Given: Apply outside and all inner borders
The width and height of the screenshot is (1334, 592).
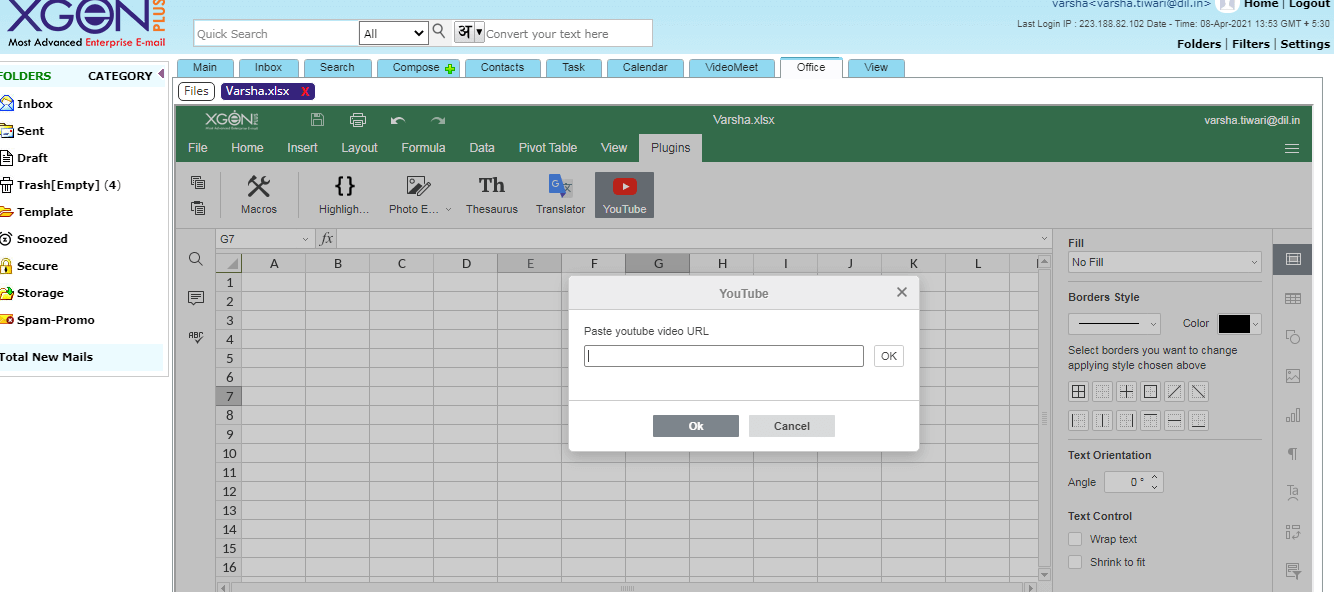Looking at the screenshot, I should [1078, 392].
